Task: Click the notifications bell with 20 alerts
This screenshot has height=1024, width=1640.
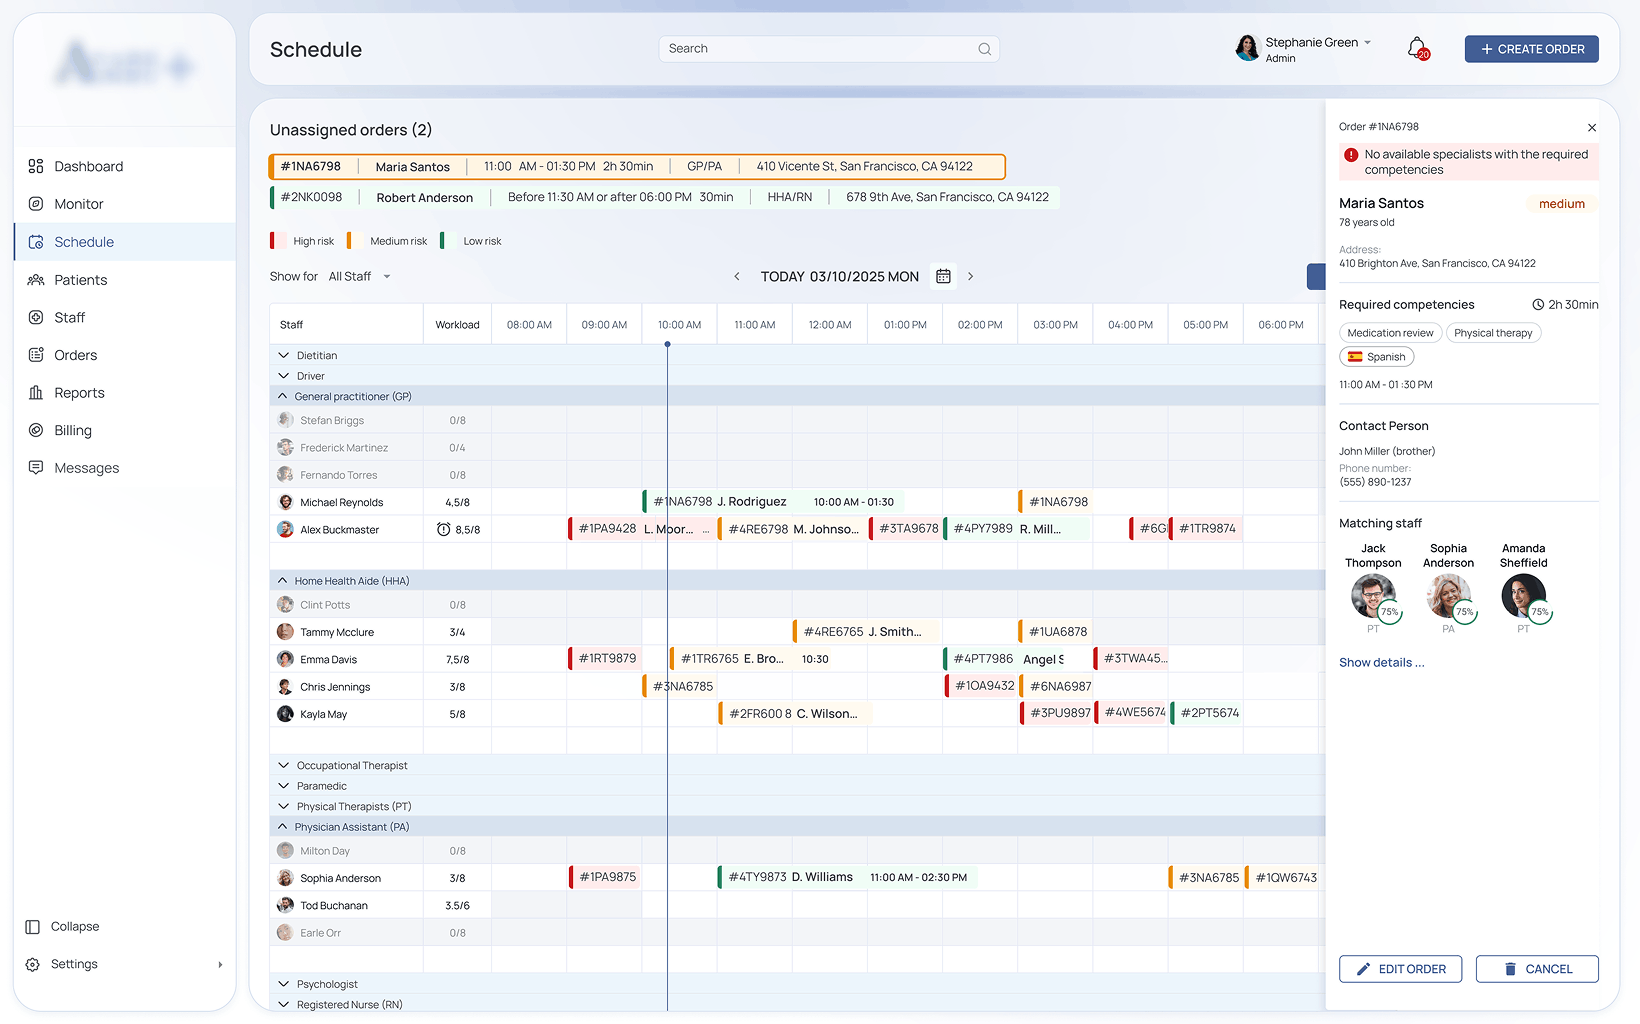Action: click(x=1417, y=48)
